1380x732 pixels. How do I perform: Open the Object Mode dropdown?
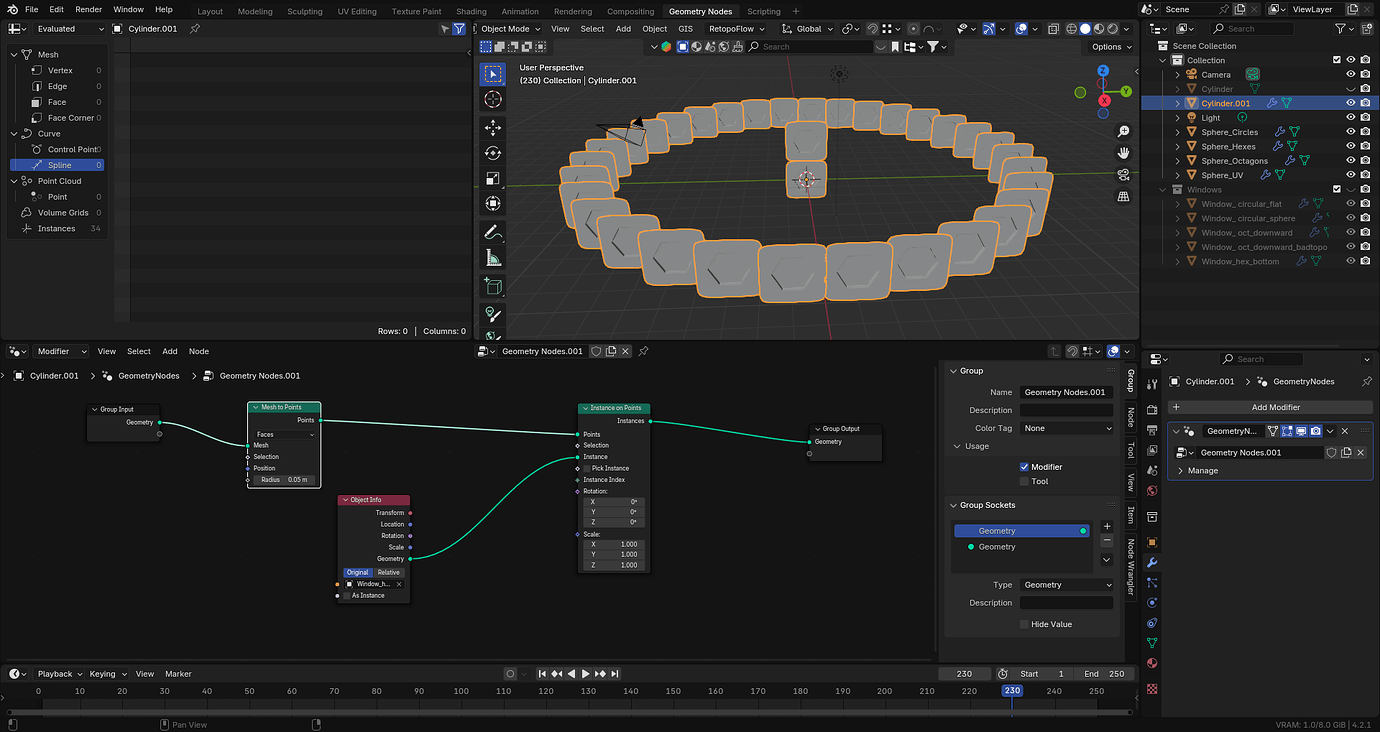tap(510, 29)
